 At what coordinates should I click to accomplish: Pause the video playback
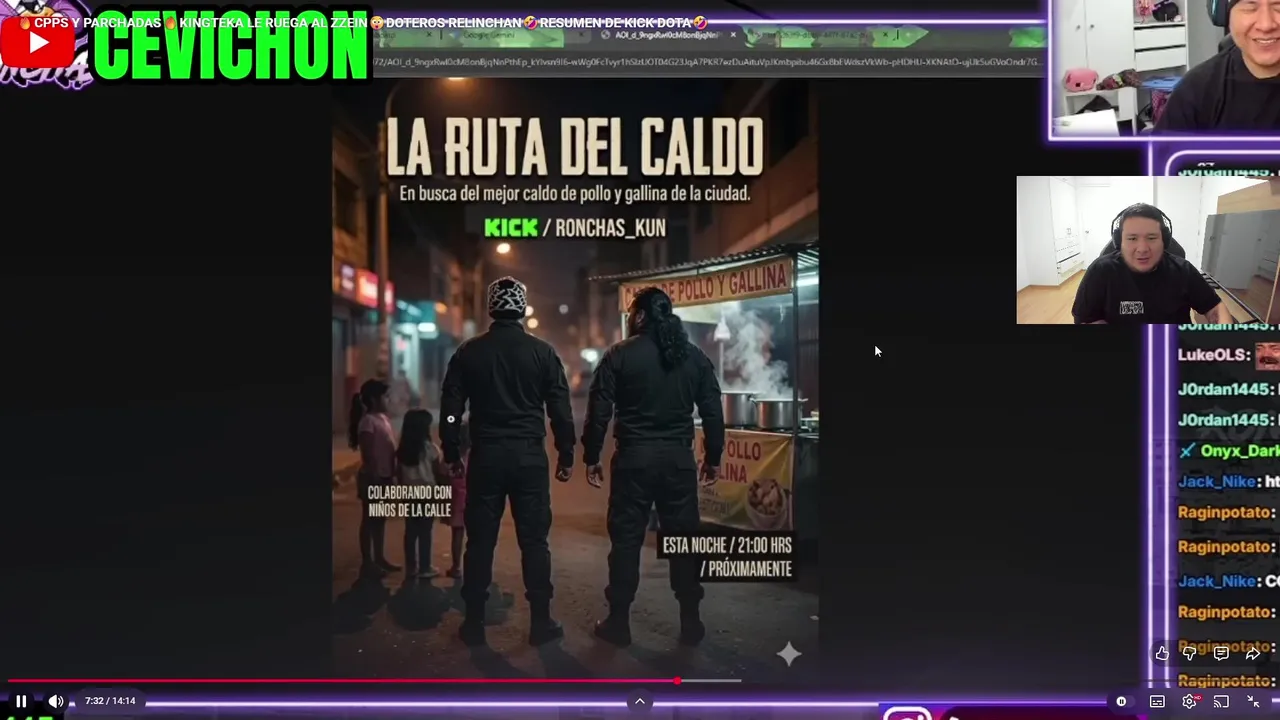tap(21, 701)
